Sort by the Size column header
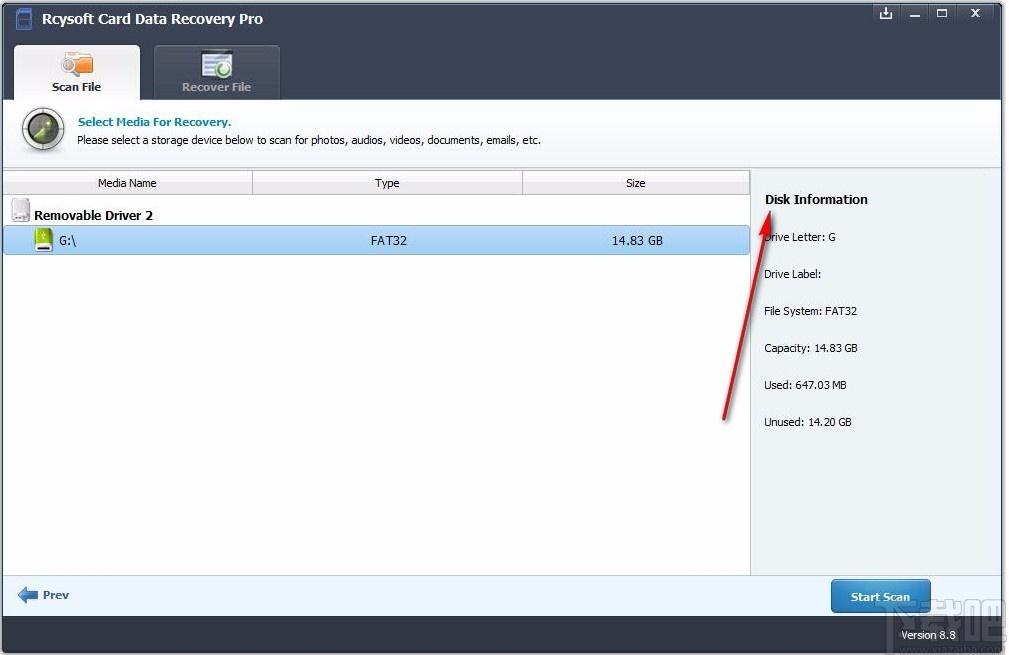 636,183
